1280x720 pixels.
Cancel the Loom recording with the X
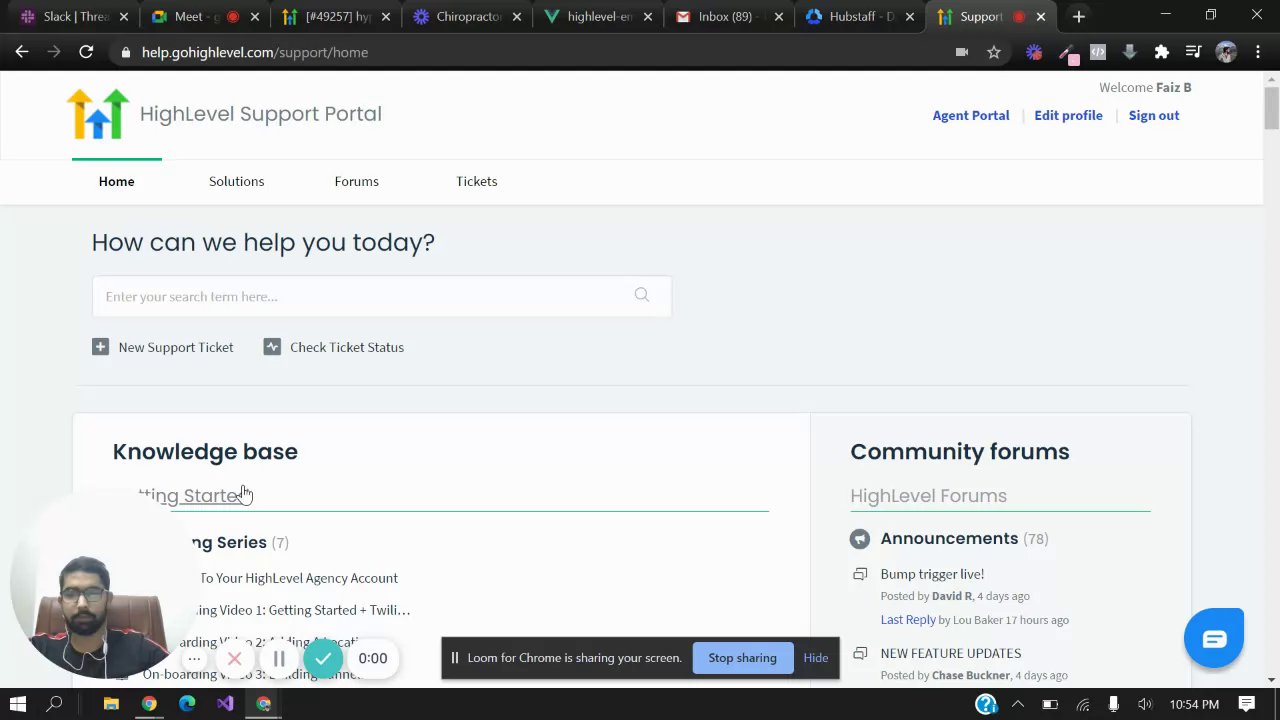point(234,658)
